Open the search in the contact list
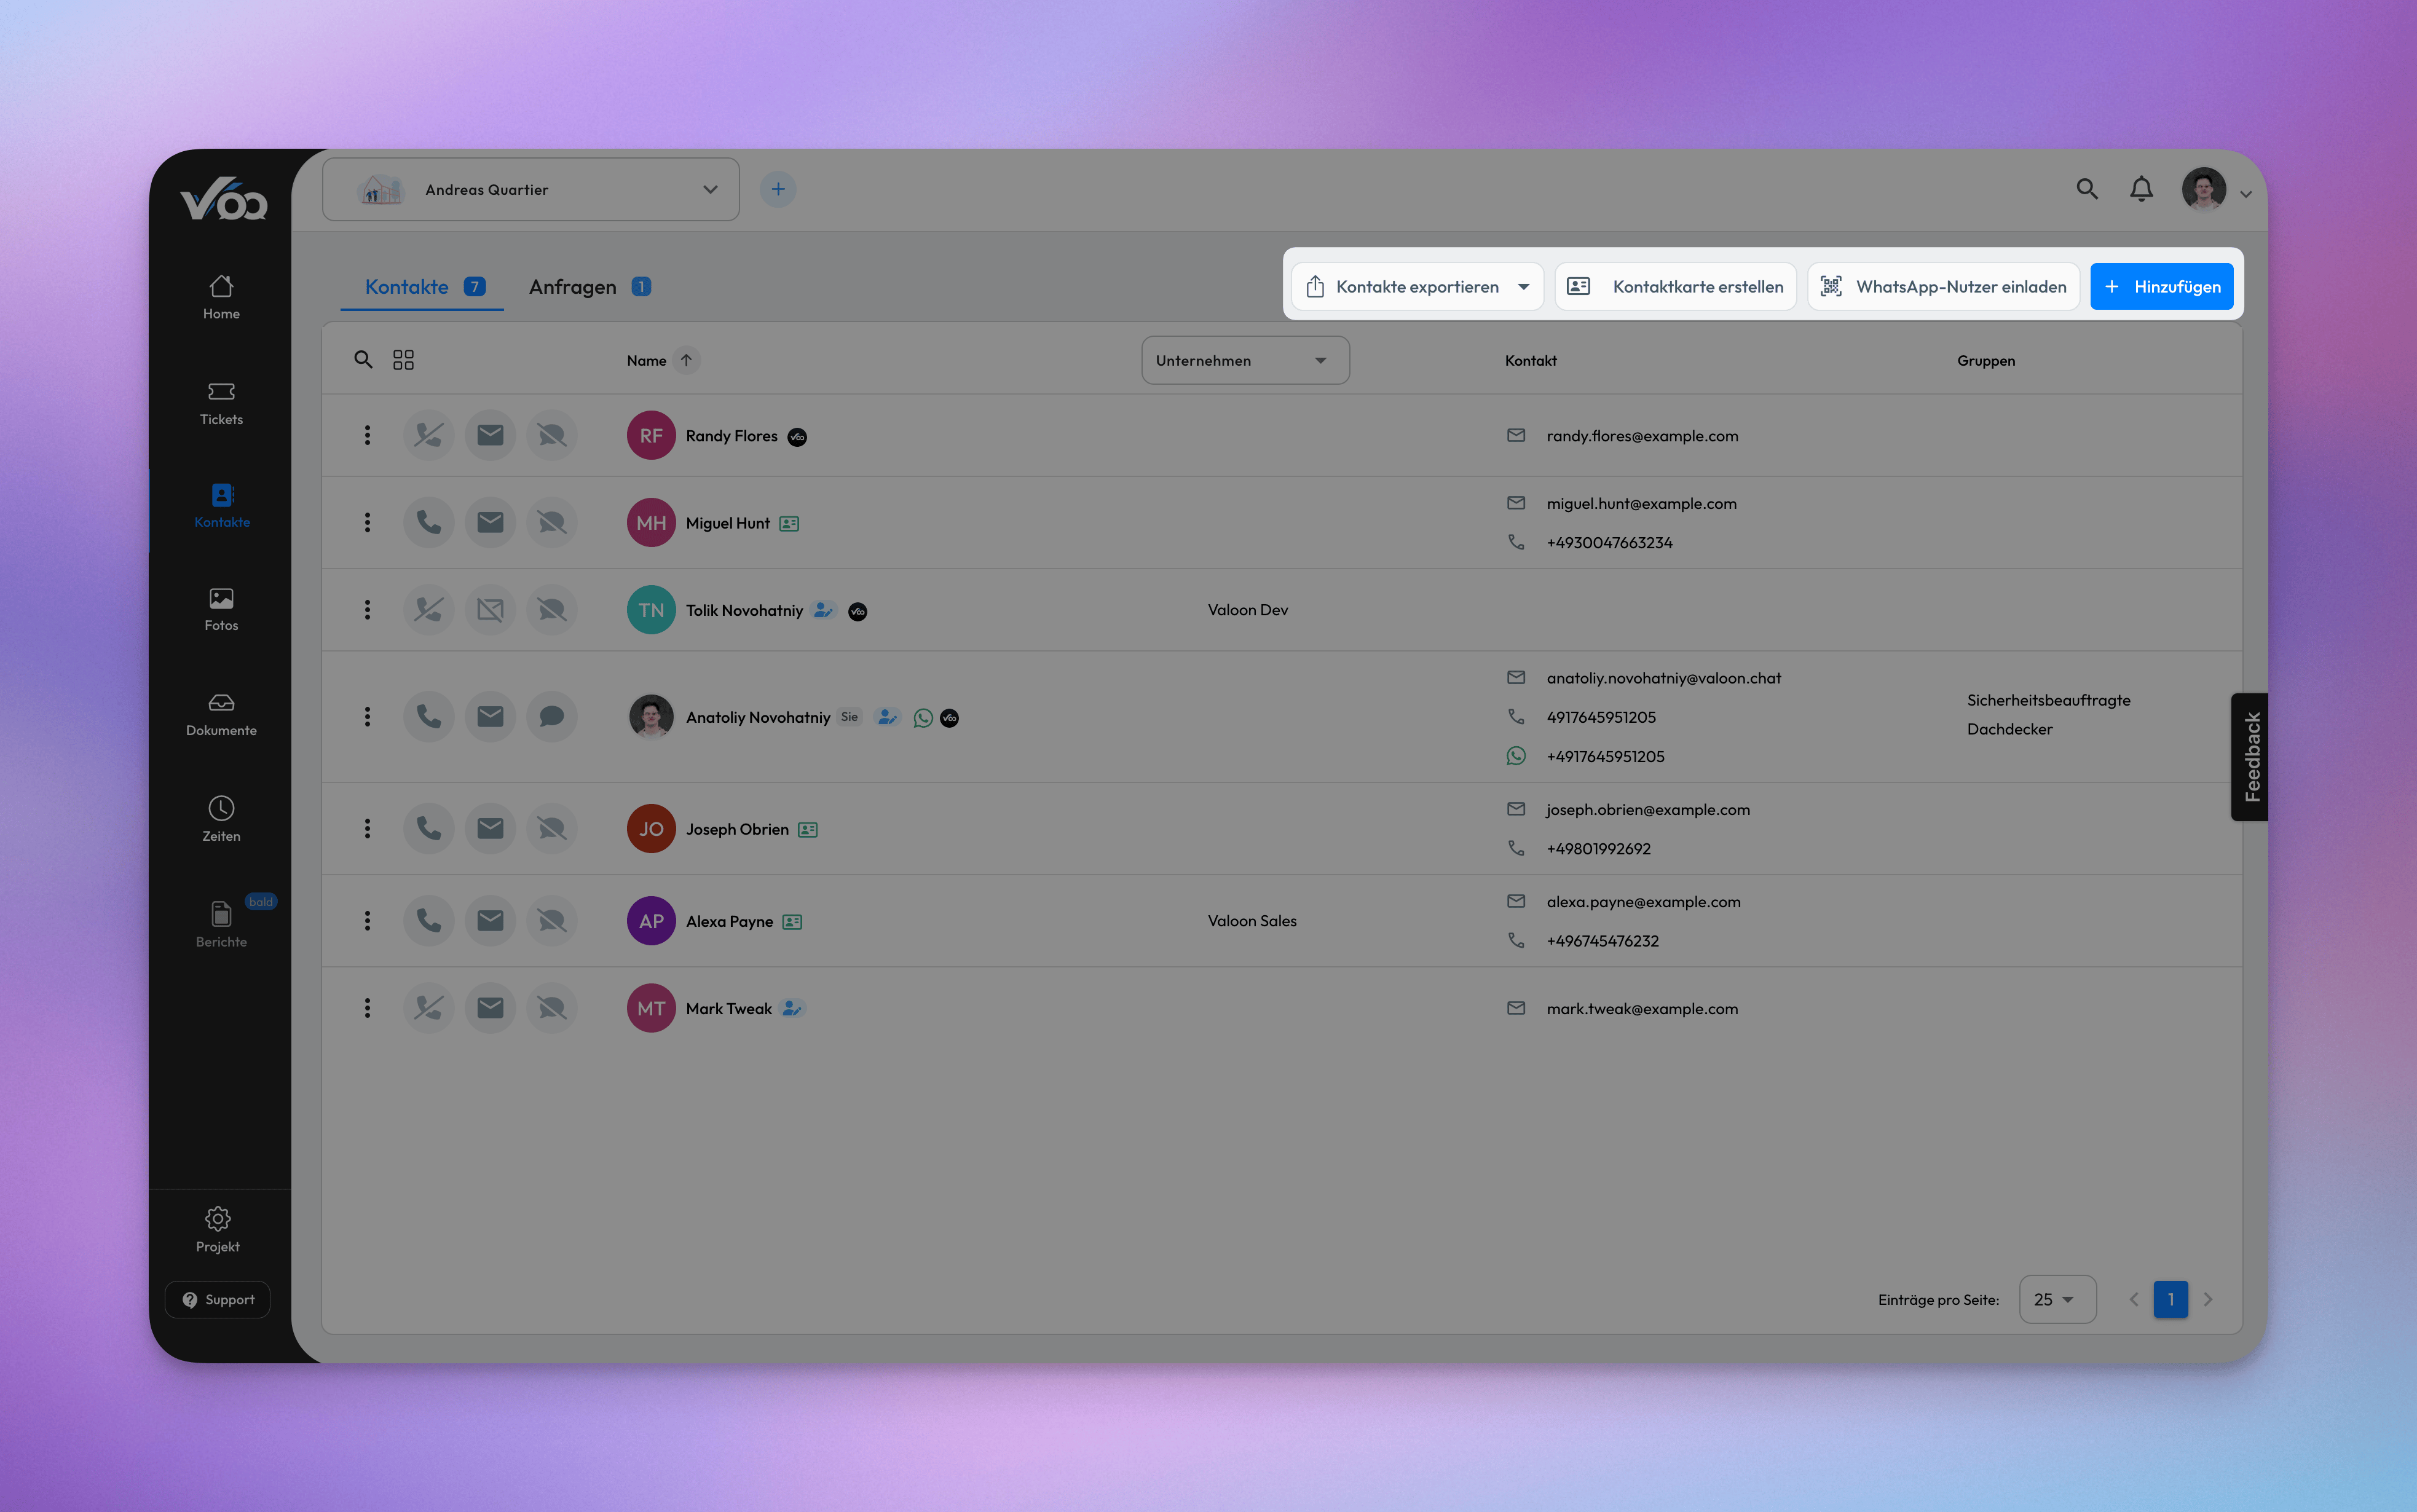 pyautogui.click(x=364, y=359)
